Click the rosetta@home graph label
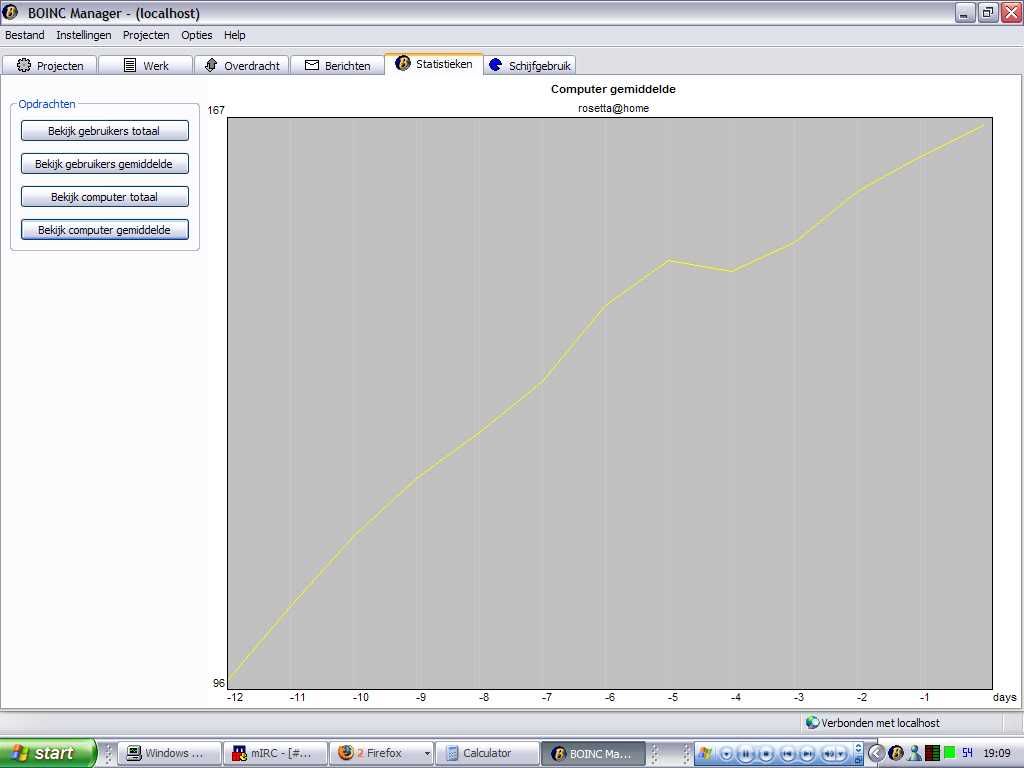 coord(613,108)
